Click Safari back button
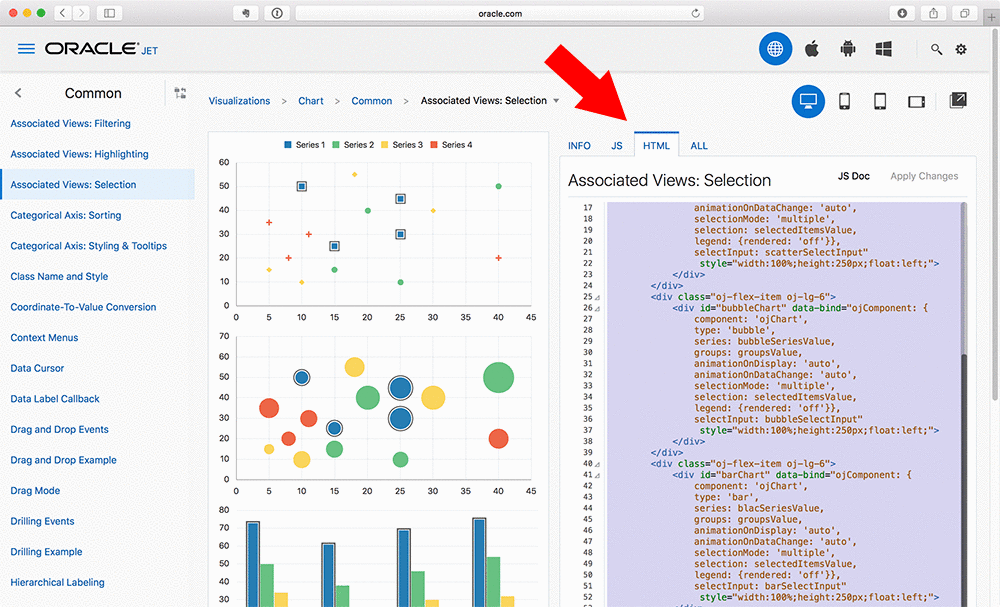Screen dimensions: 1000x607 click(x=62, y=13)
